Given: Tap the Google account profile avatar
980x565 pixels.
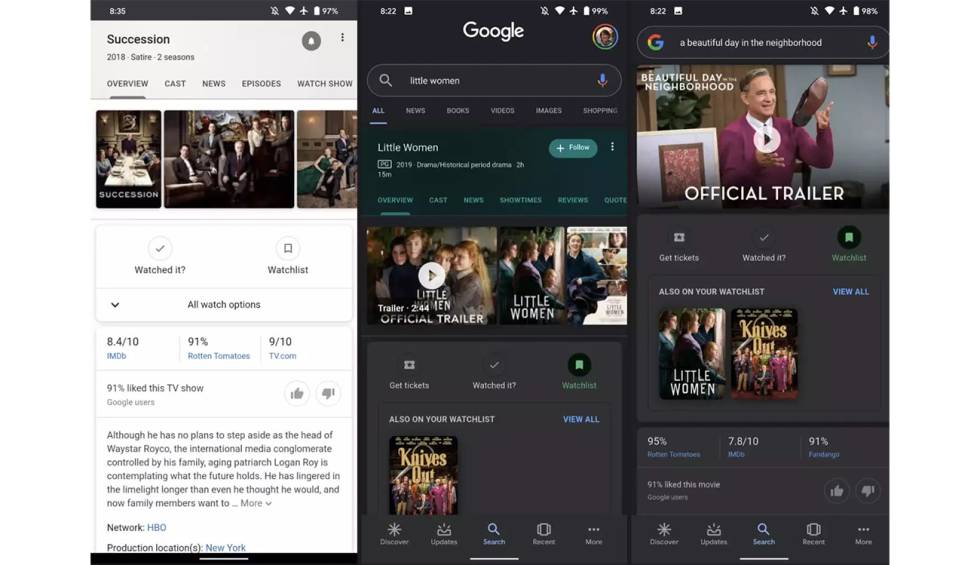Looking at the screenshot, I should (x=604, y=36).
